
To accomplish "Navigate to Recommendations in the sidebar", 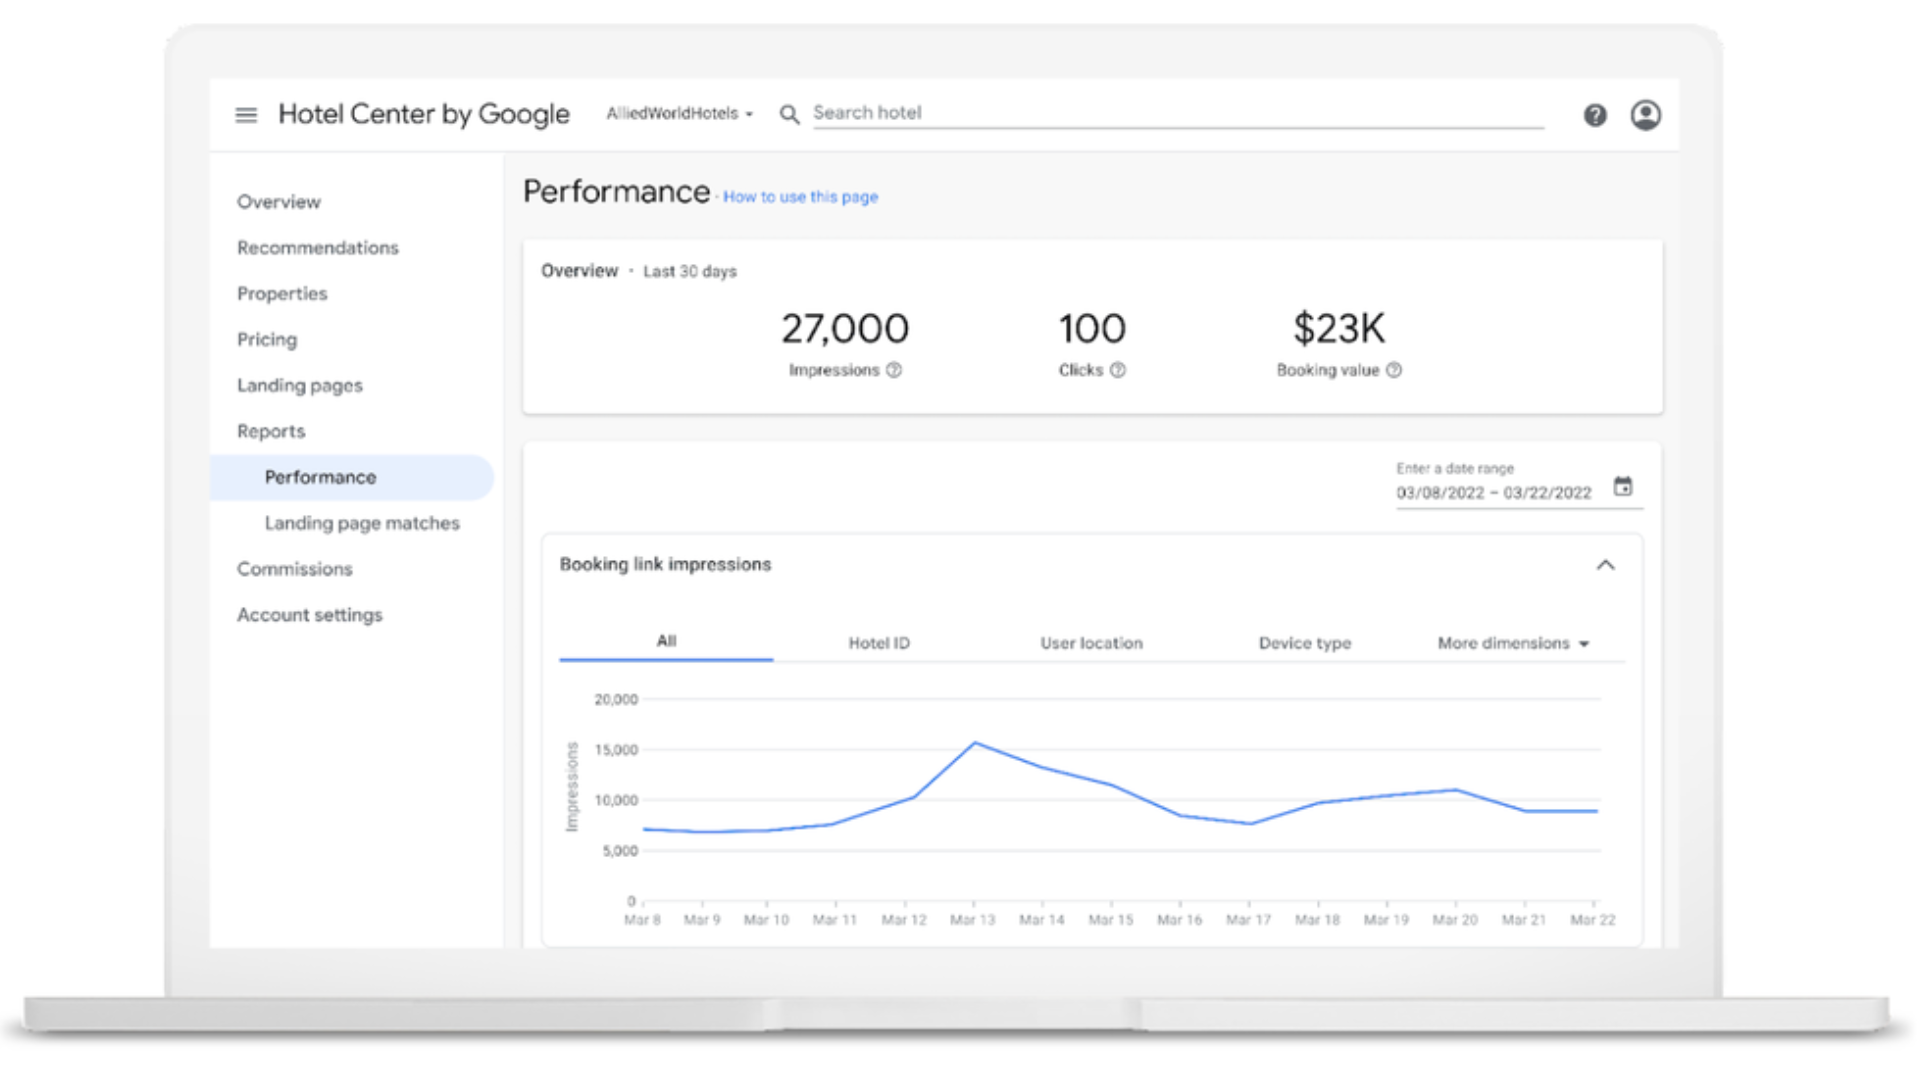I will (x=317, y=247).
